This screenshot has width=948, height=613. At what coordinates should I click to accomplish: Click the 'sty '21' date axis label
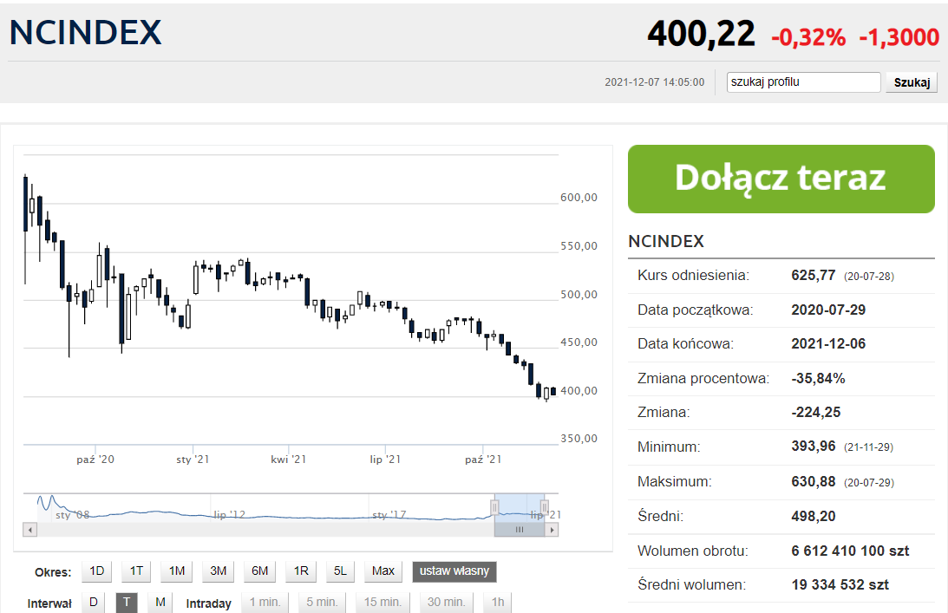point(192,459)
